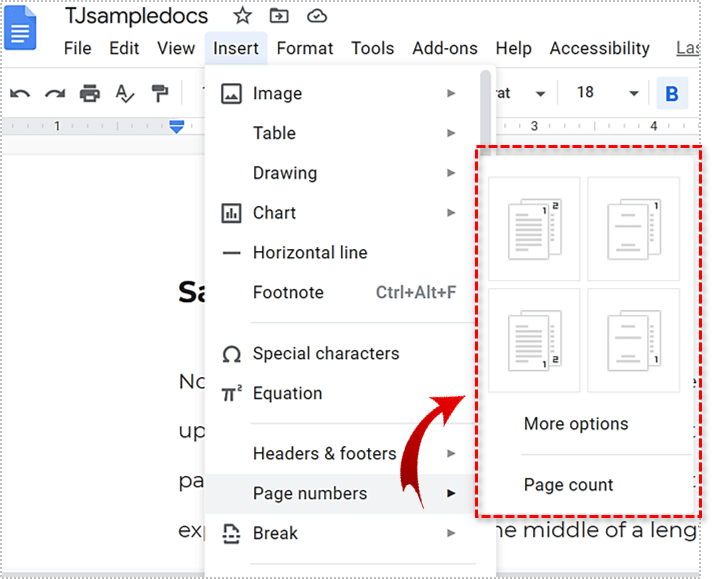
Task: Choose More options for page numbers
Action: tap(576, 424)
